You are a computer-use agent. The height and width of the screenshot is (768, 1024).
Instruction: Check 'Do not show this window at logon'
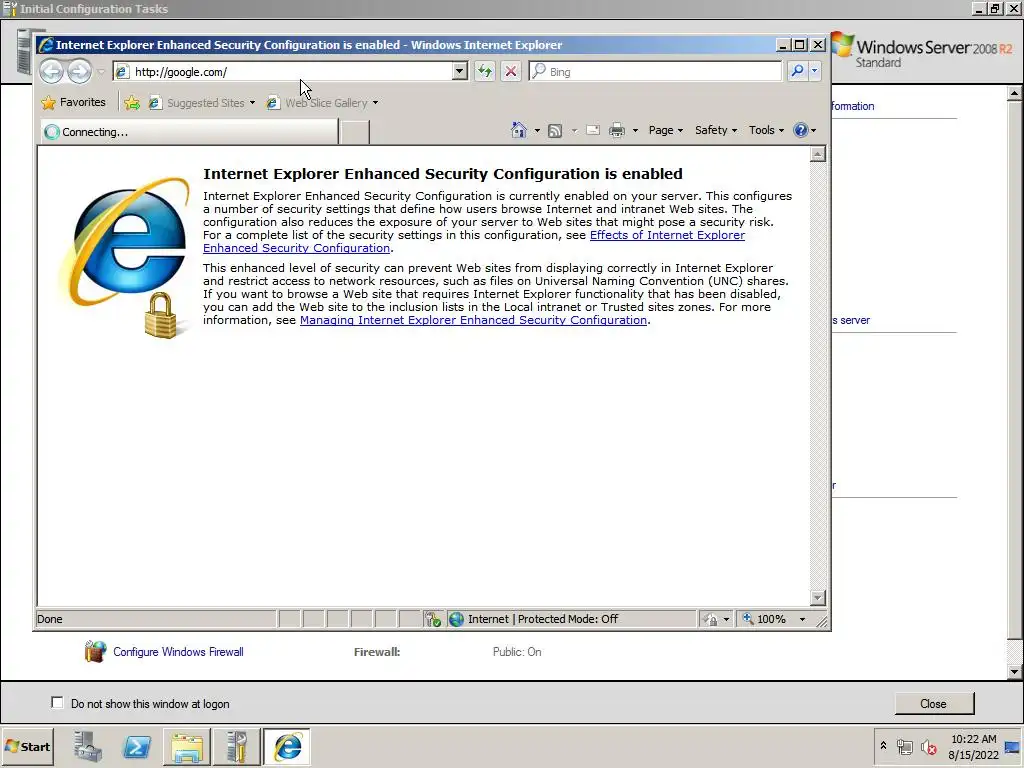coord(57,703)
